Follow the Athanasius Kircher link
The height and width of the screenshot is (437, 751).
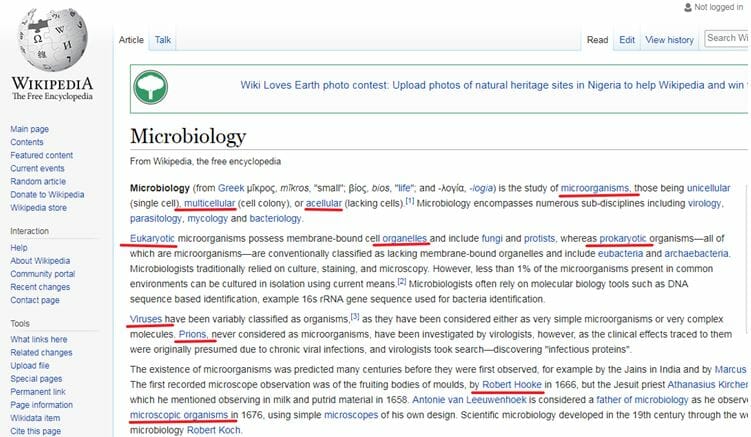[x=708, y=385]
